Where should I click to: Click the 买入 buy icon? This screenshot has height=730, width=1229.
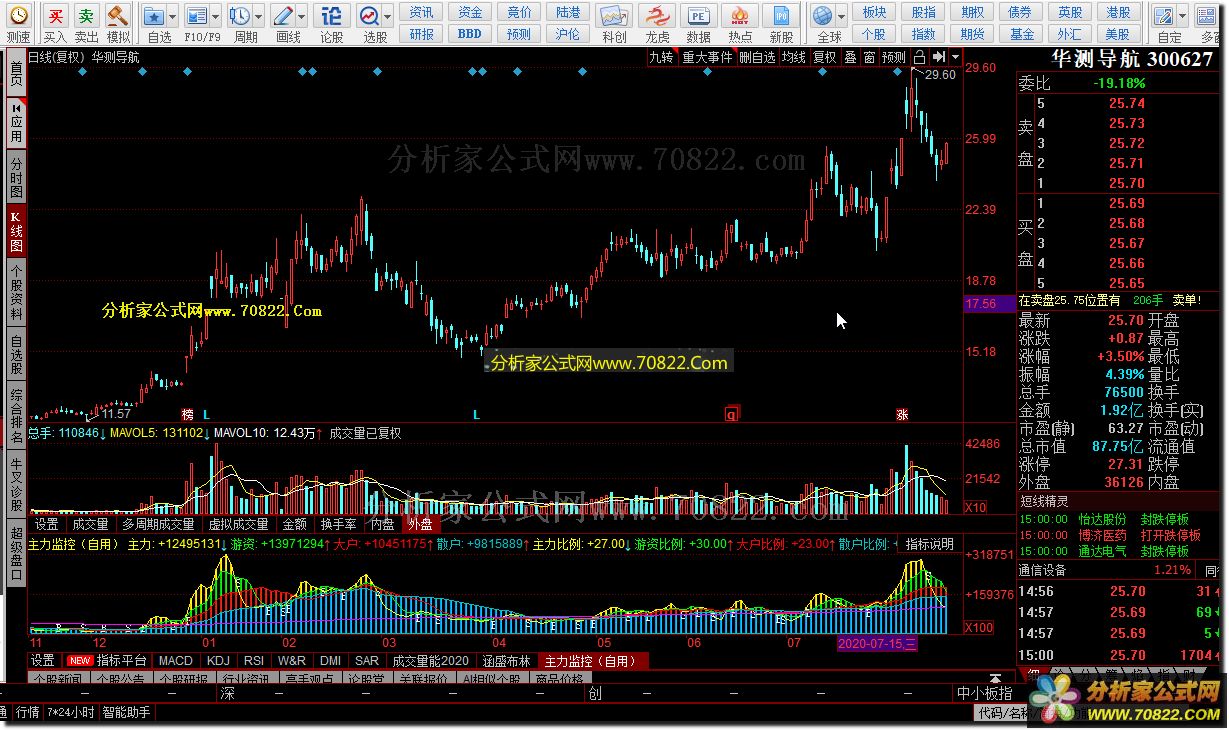coord(57,16)
